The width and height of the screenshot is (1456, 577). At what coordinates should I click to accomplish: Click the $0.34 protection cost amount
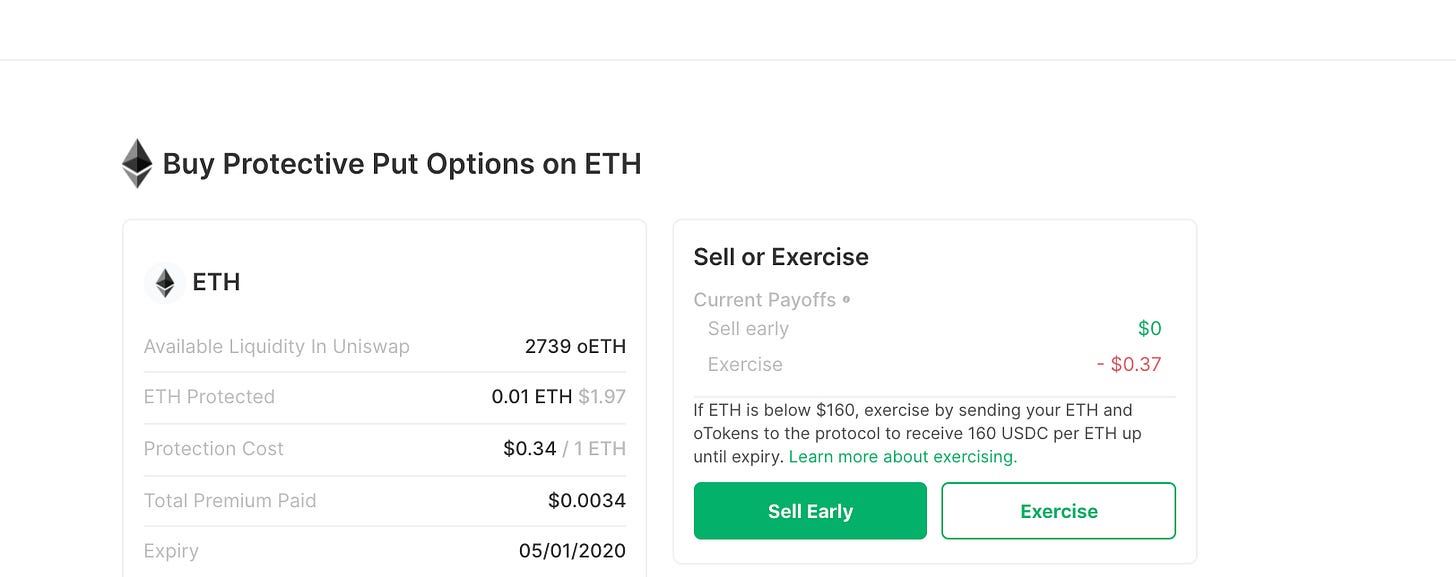529,449
